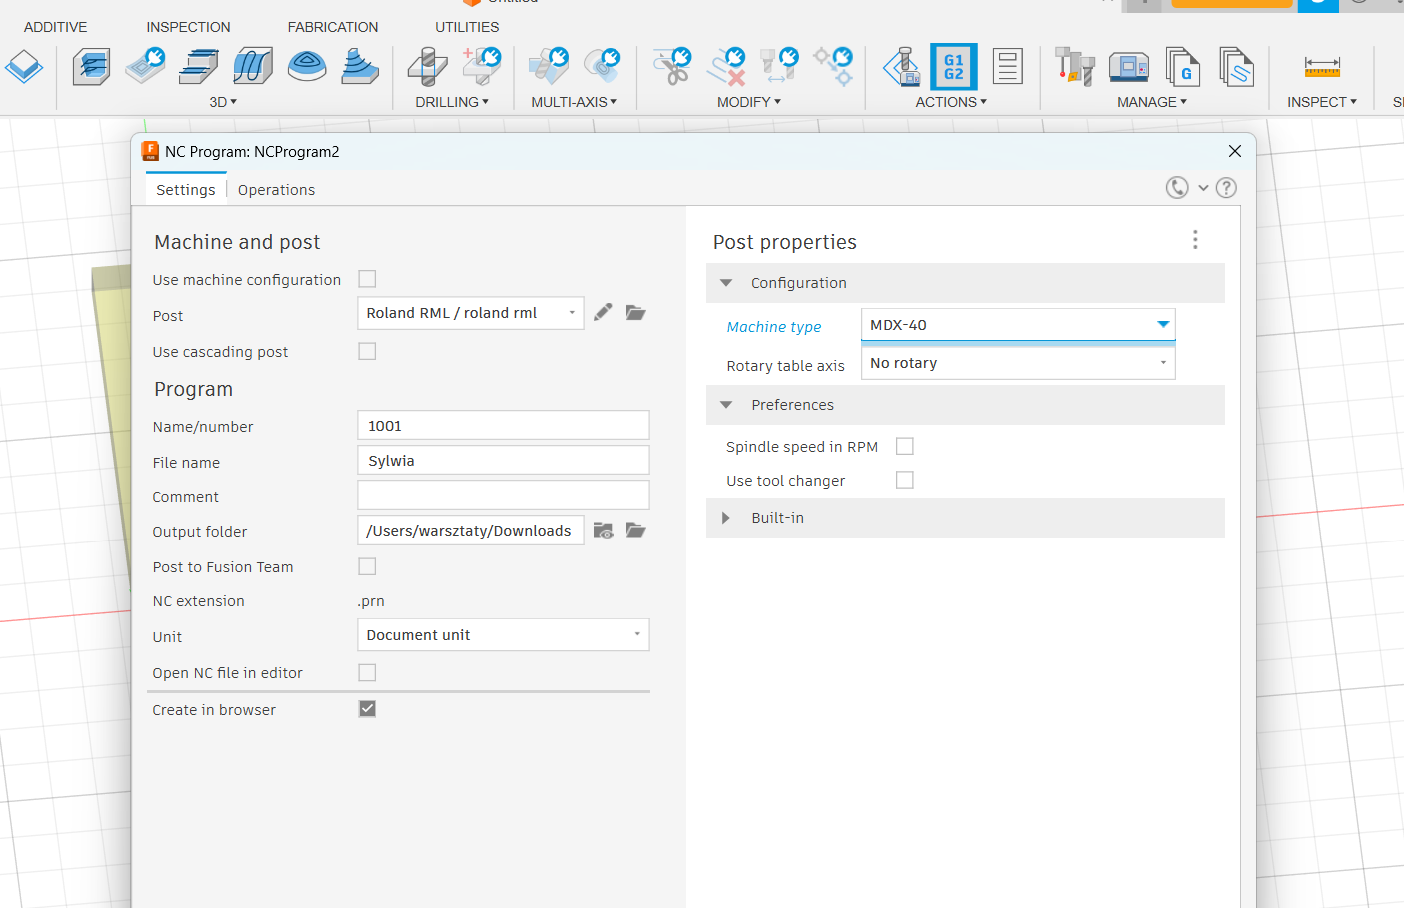The width and height of the screenshot is (1404, 908).
Task: Open the MANAGE dropdown menu
Action: tap(1152, 102)
